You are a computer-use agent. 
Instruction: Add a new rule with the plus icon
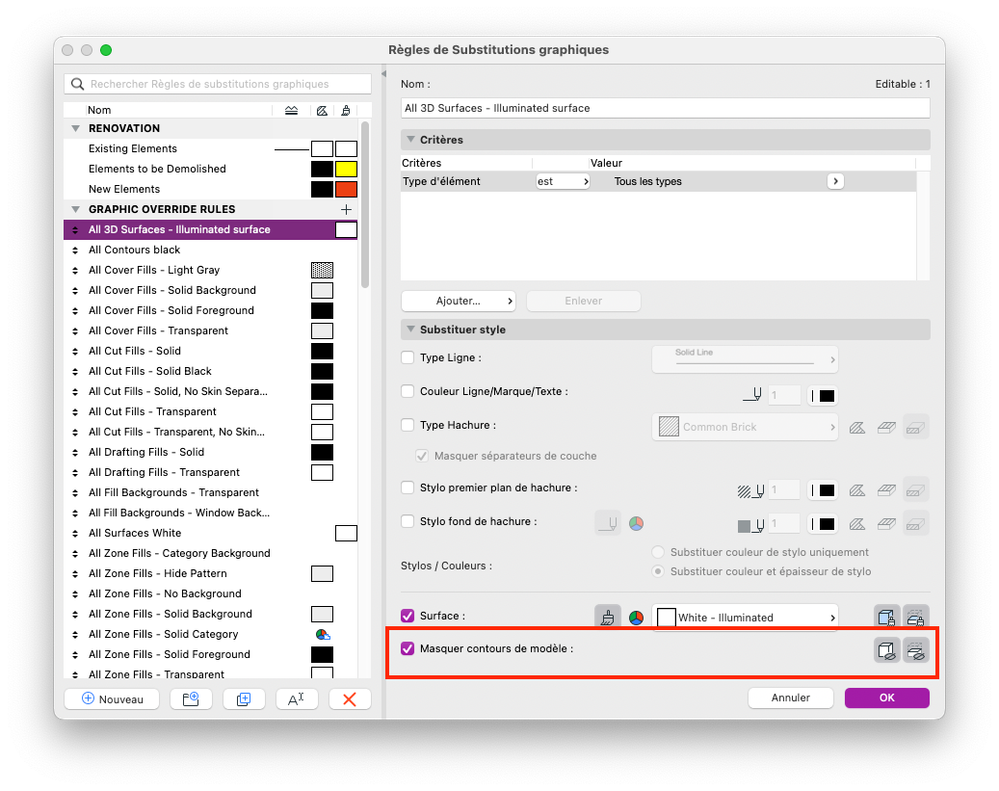[x=346, y=210]
